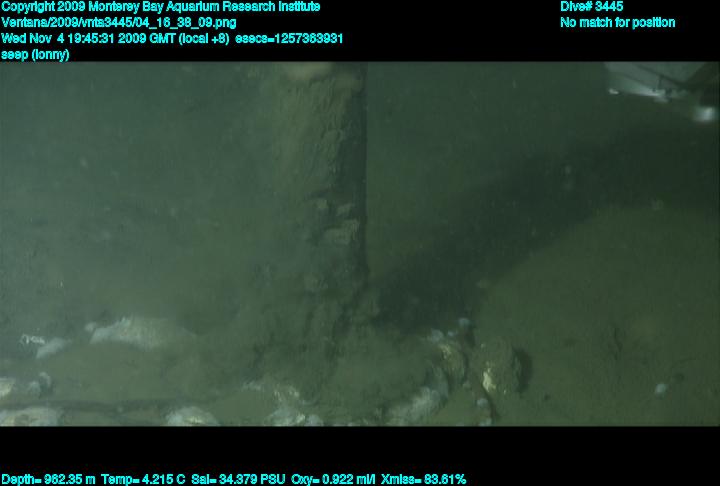
Task: Click the Xmiss= 83.61% reading
Action: pos(423,480)
